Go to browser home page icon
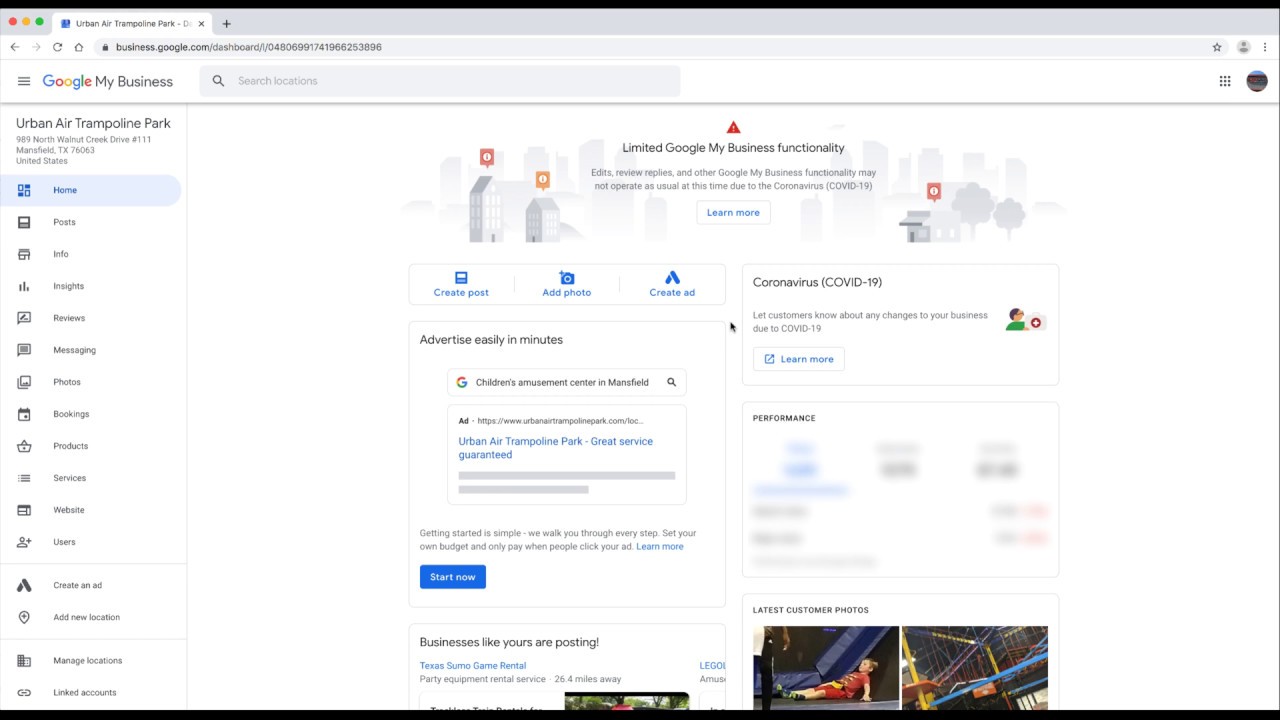The image size is (1280, 720). (x=79, y=47)
